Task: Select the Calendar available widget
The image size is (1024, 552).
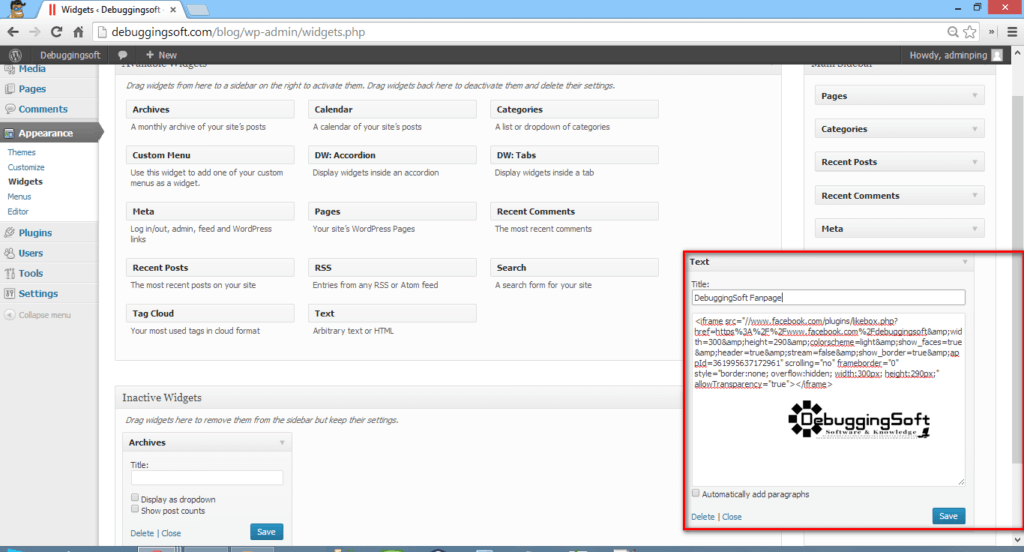Action: coord(392,109)
